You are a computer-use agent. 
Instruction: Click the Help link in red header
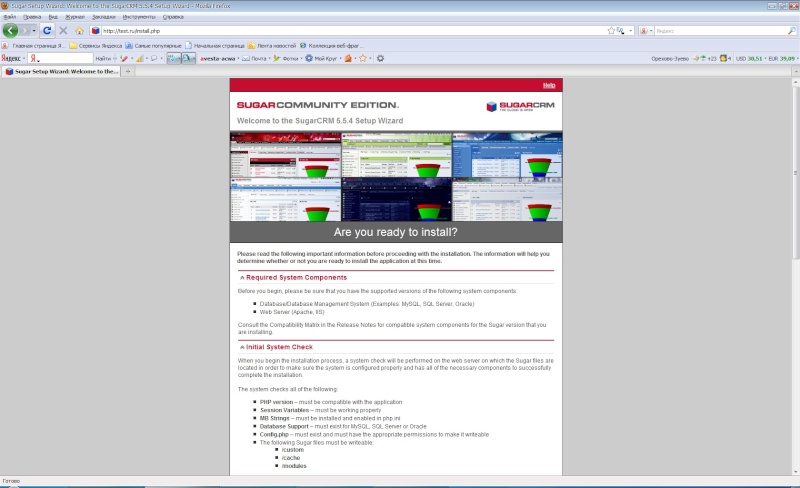549,85
